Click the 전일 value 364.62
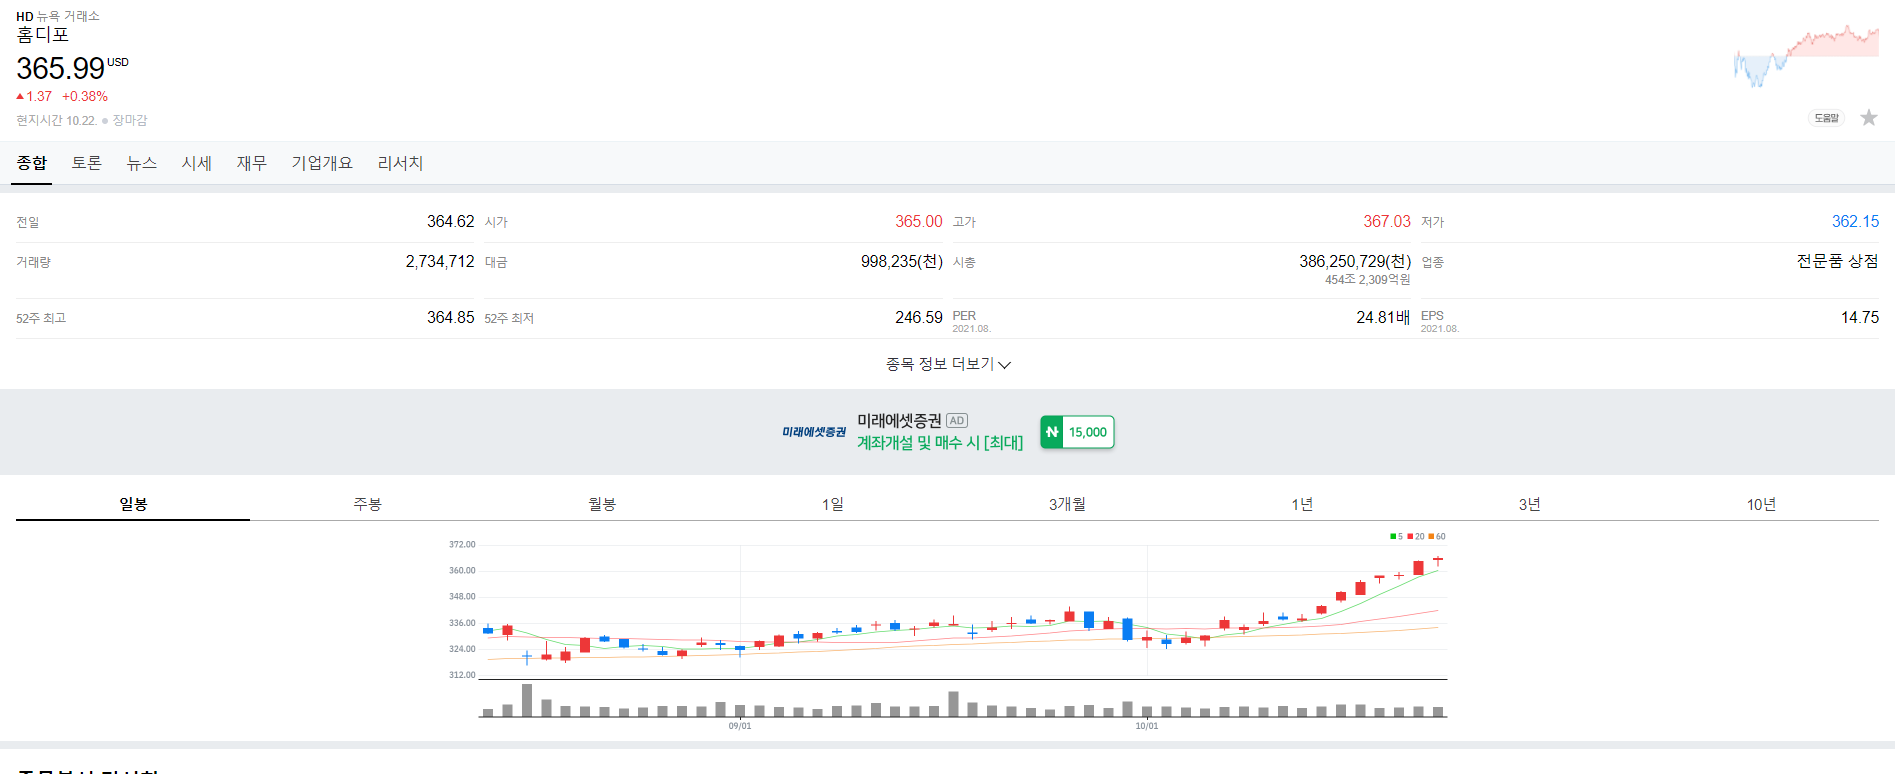Image resolution: width=1895 pixels, height=774 pixels. coord(450,221)
